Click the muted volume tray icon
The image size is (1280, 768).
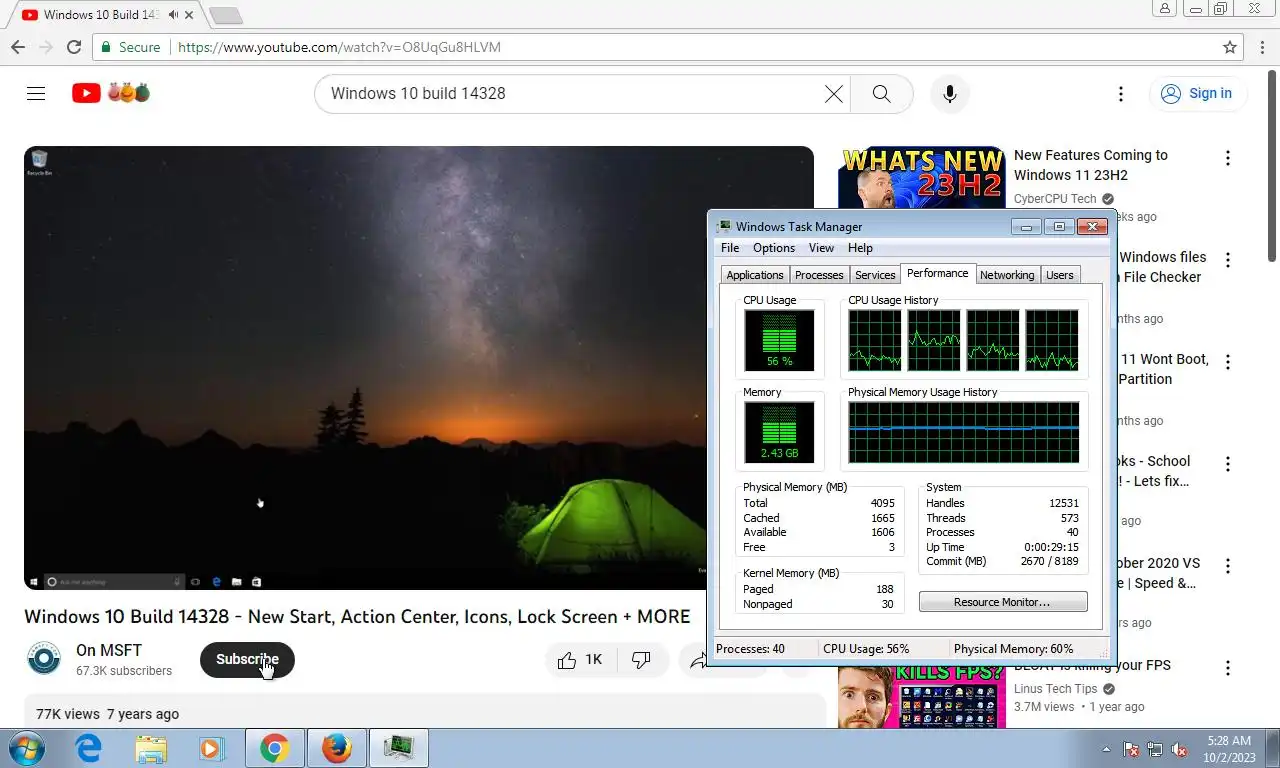point(1179,748)
